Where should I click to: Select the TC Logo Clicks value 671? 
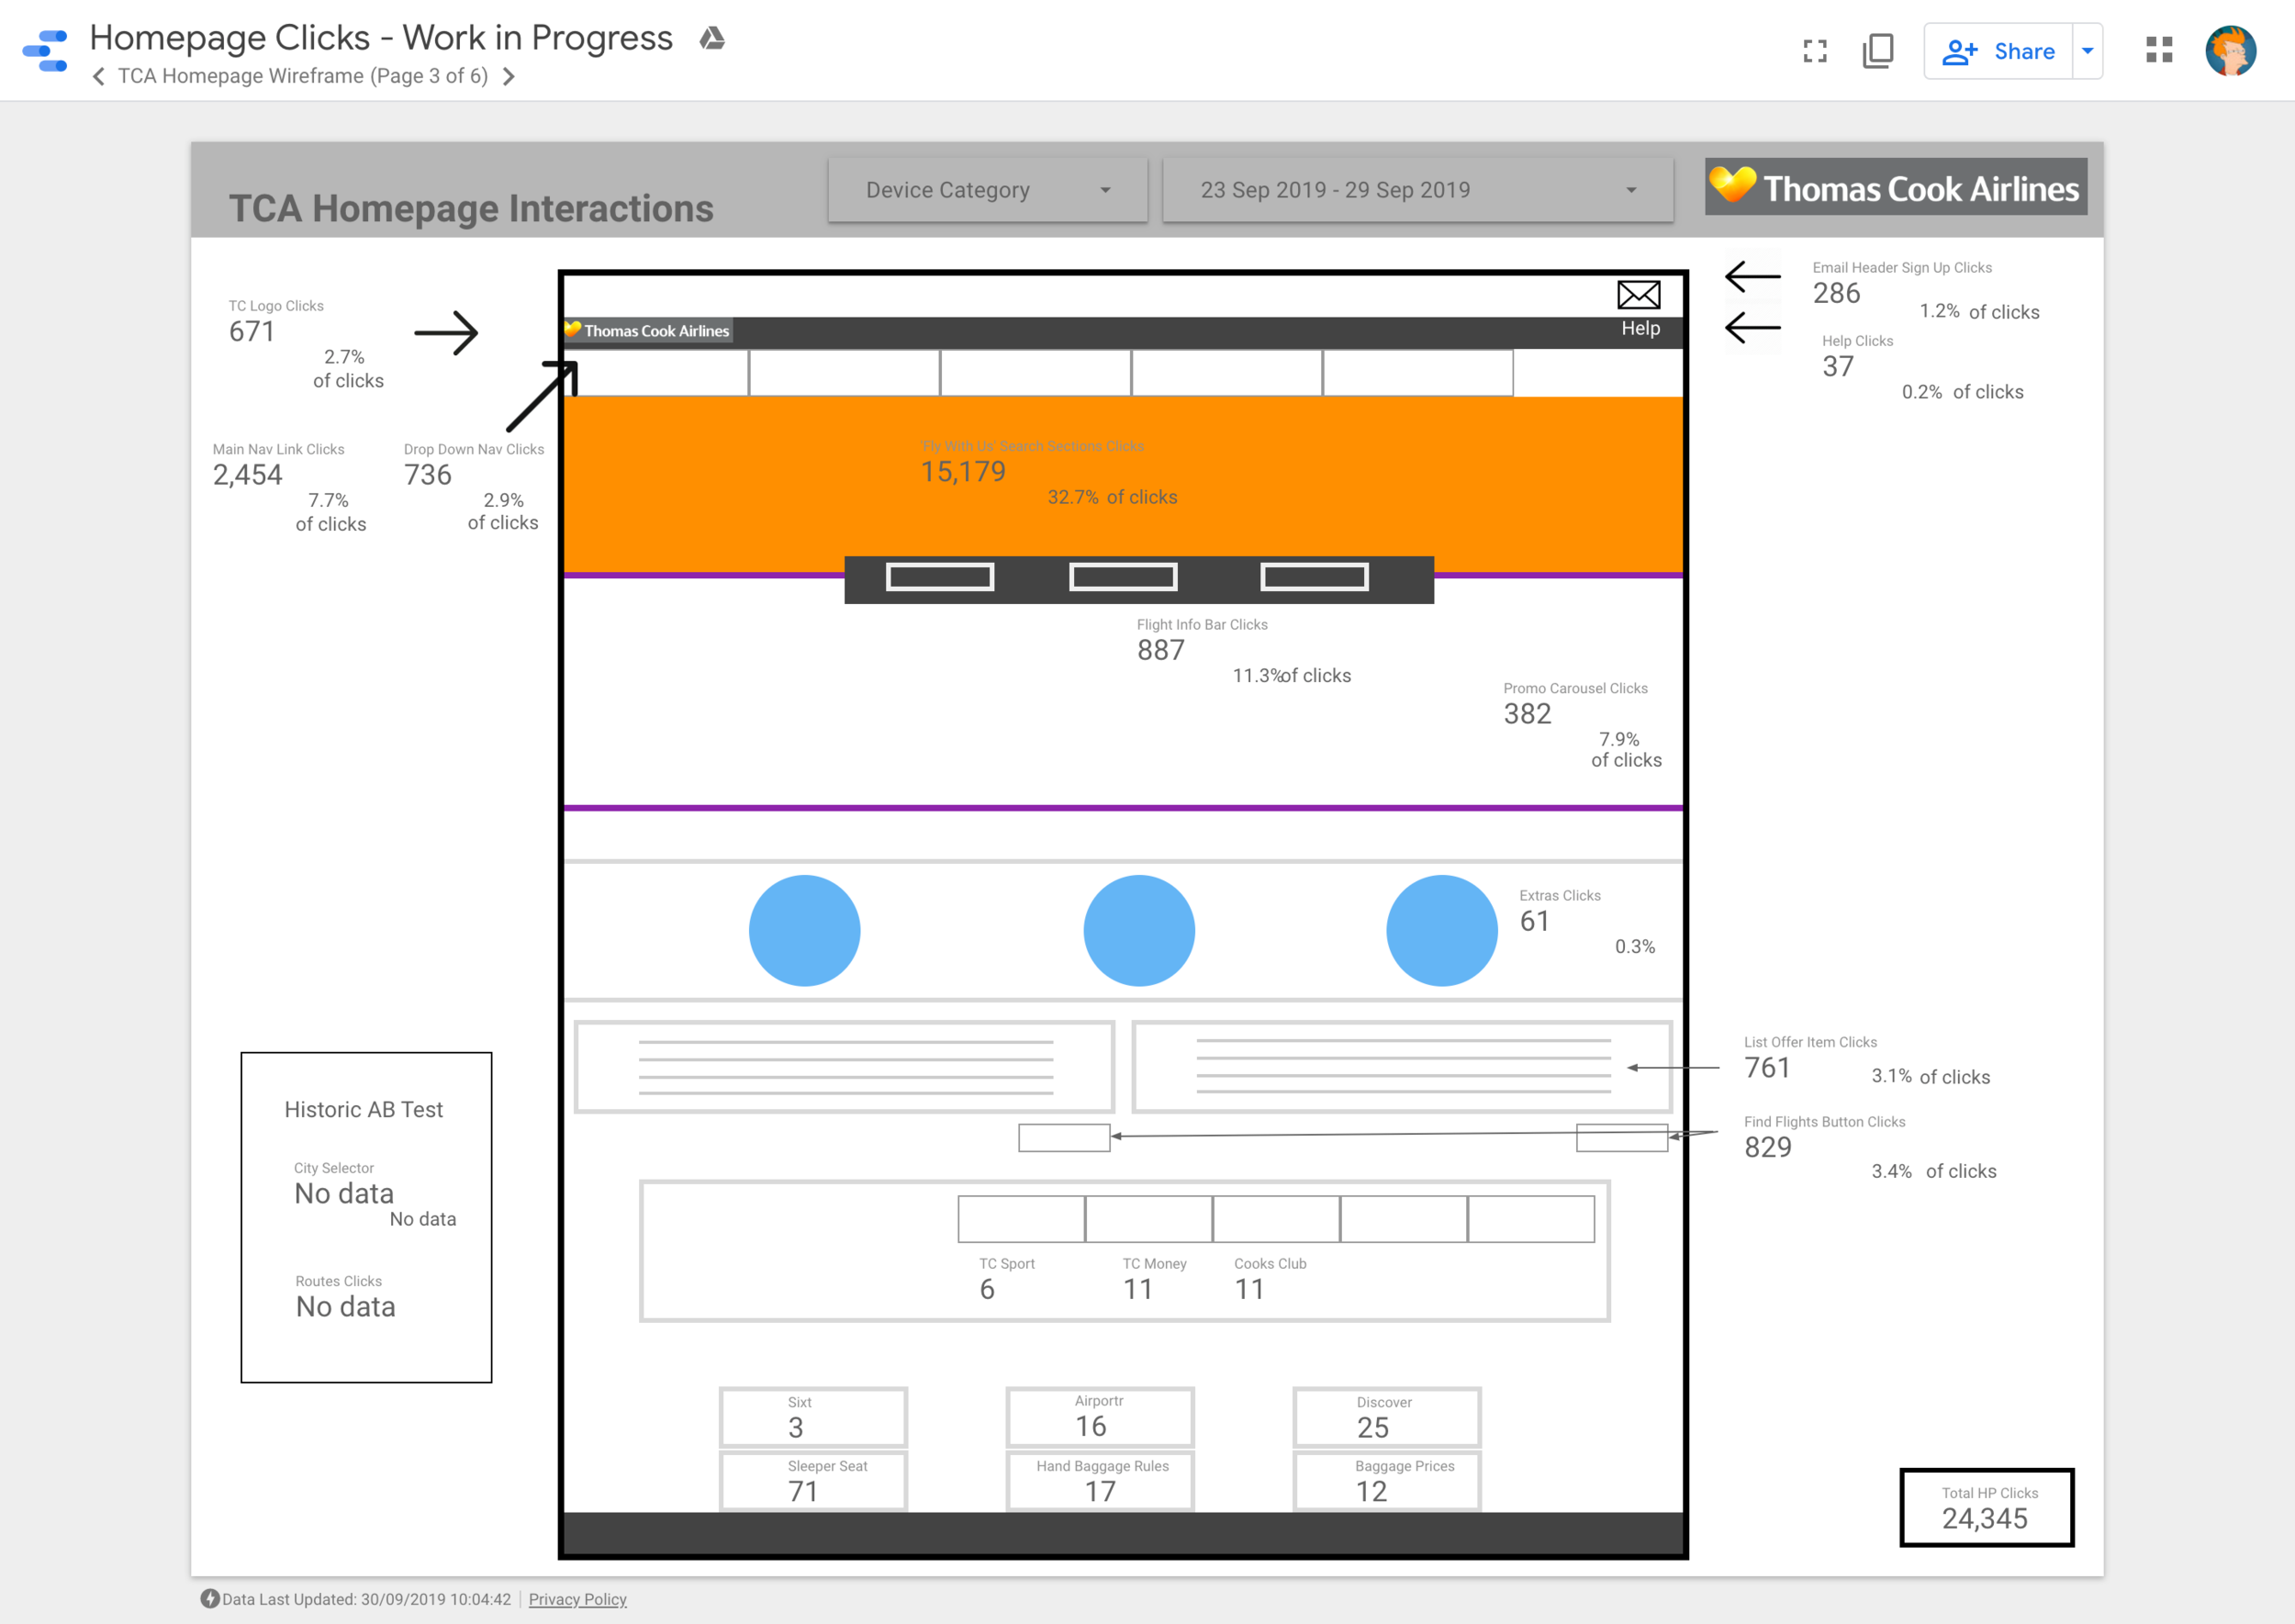[252, 331]
